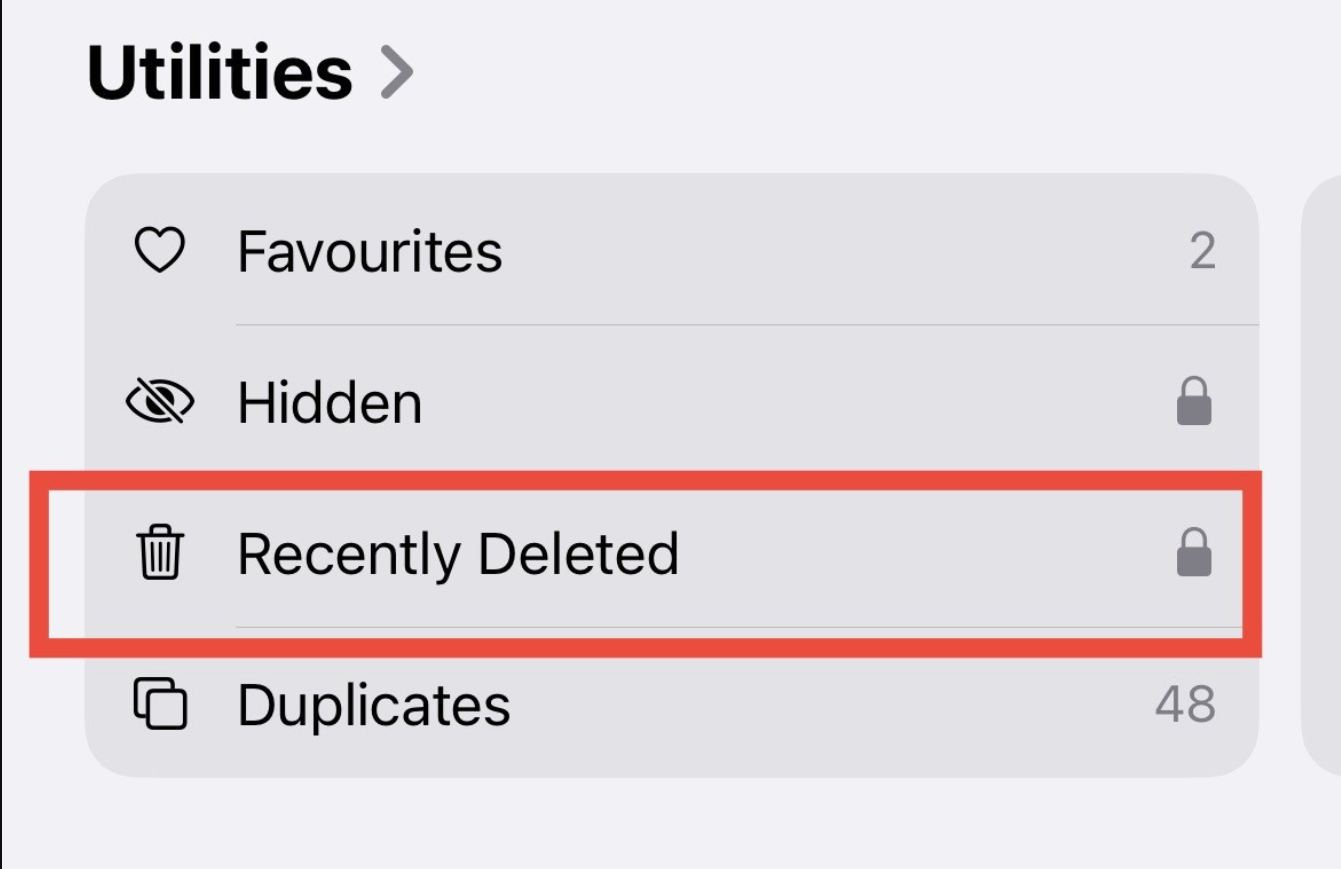Tap the crossed-out eye Hidden icon
The width and height of the screenshot is (1341, 869).
pos(160,403)
